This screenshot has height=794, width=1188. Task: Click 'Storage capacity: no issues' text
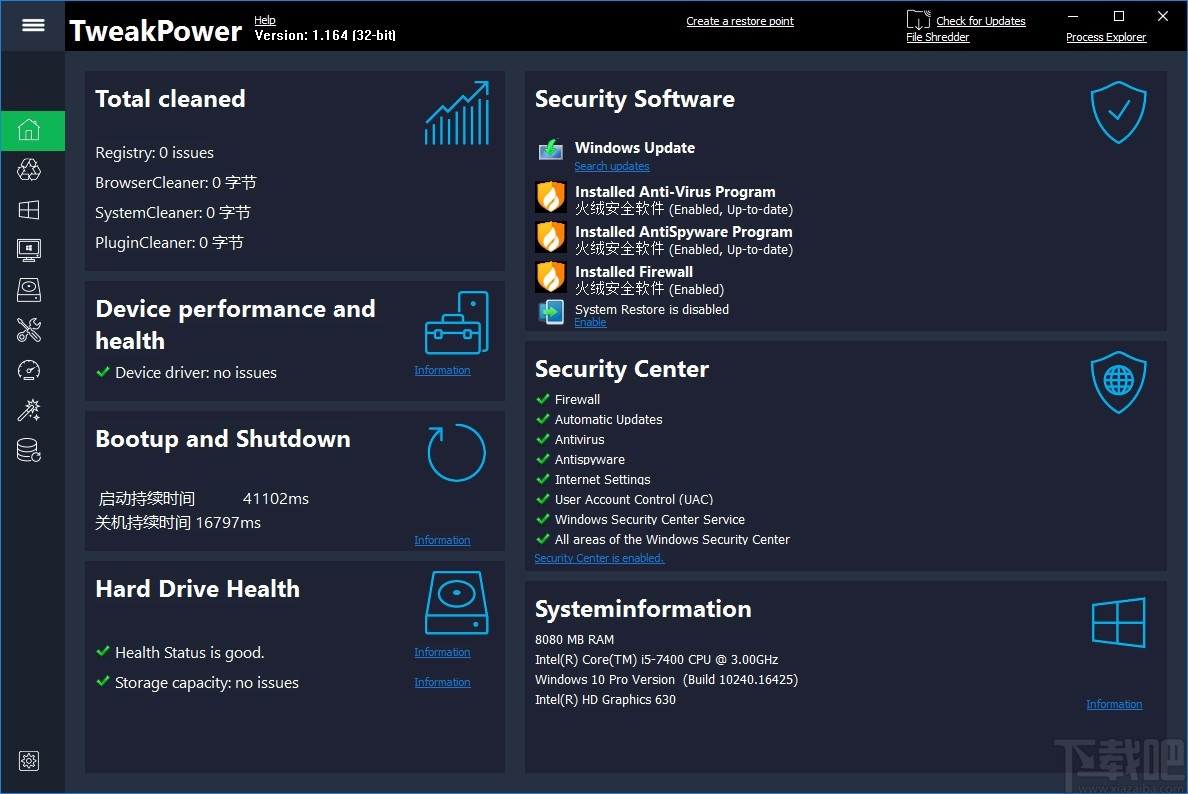207,683
